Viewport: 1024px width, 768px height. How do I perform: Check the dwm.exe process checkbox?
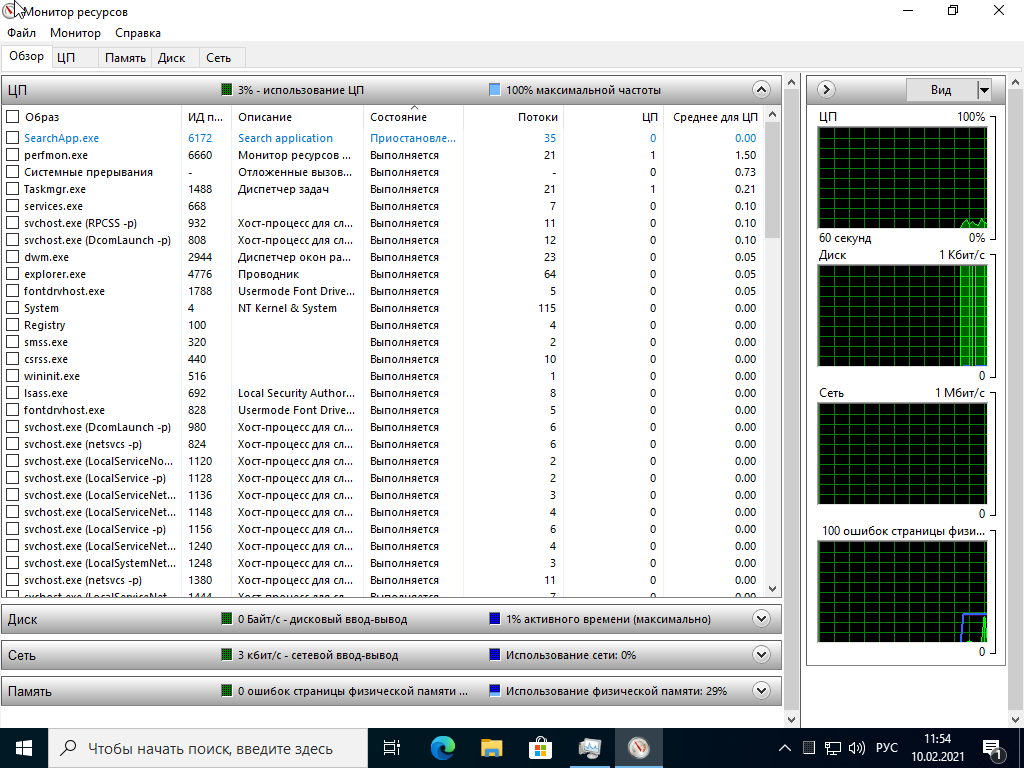[12, 257]
